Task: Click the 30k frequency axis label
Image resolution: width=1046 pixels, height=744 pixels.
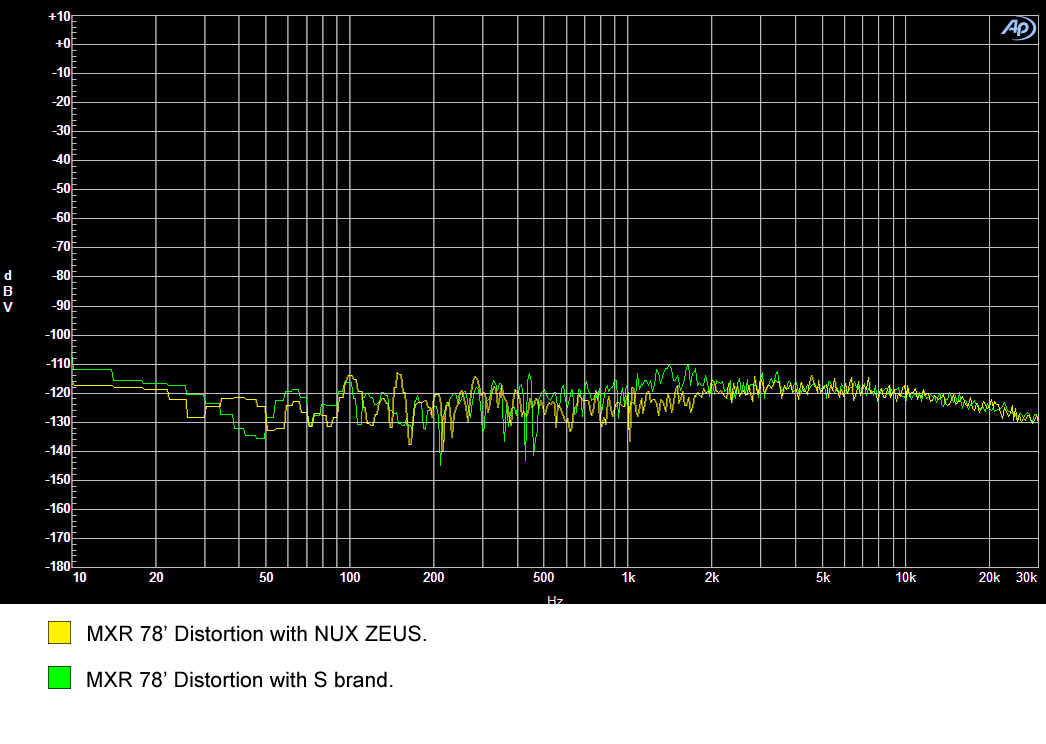Action: (x=1026, y=578)
